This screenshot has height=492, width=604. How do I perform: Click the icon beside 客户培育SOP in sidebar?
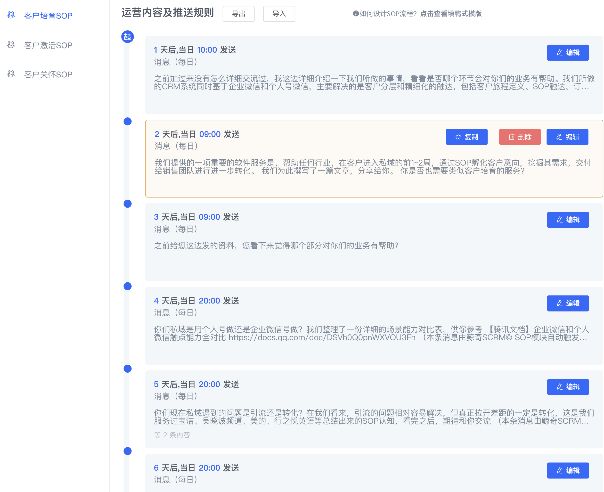pos(11,15)
